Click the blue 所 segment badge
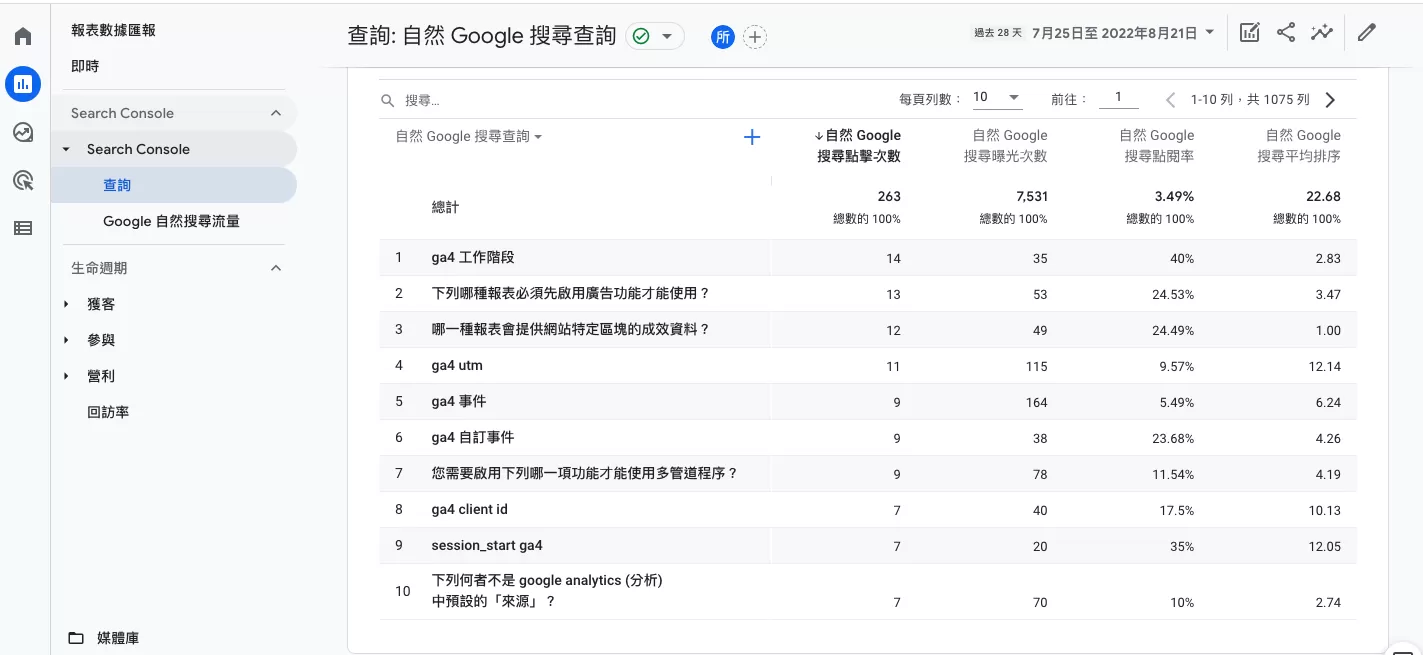The width and height of the screenshot is (1423, 655). pos(723,37)
